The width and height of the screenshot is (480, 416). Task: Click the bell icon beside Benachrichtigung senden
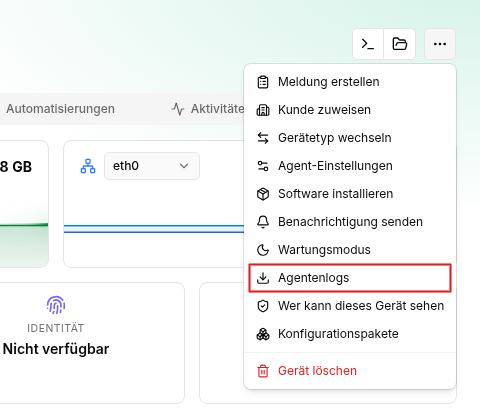coord(263,222)
